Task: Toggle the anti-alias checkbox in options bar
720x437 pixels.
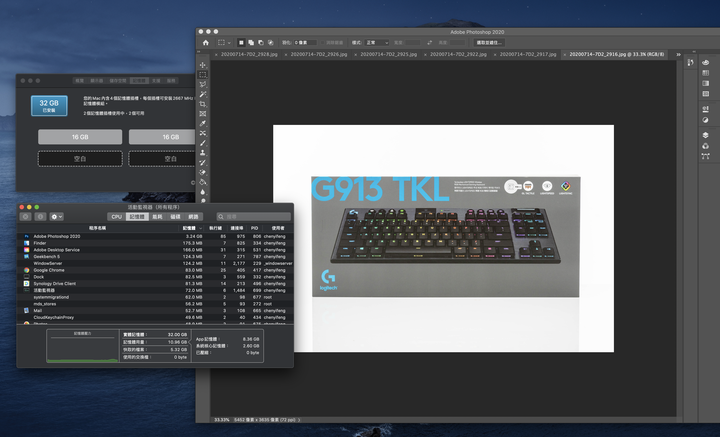Action: pyautogui.click(x=323, y=43)
